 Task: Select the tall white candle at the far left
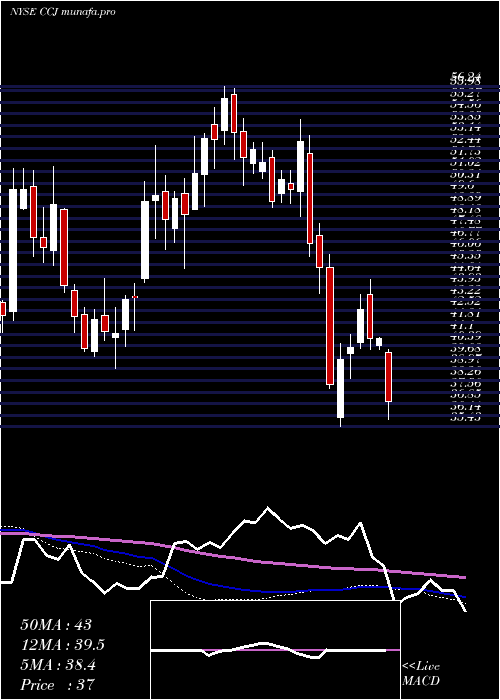(x=13, y=250)
